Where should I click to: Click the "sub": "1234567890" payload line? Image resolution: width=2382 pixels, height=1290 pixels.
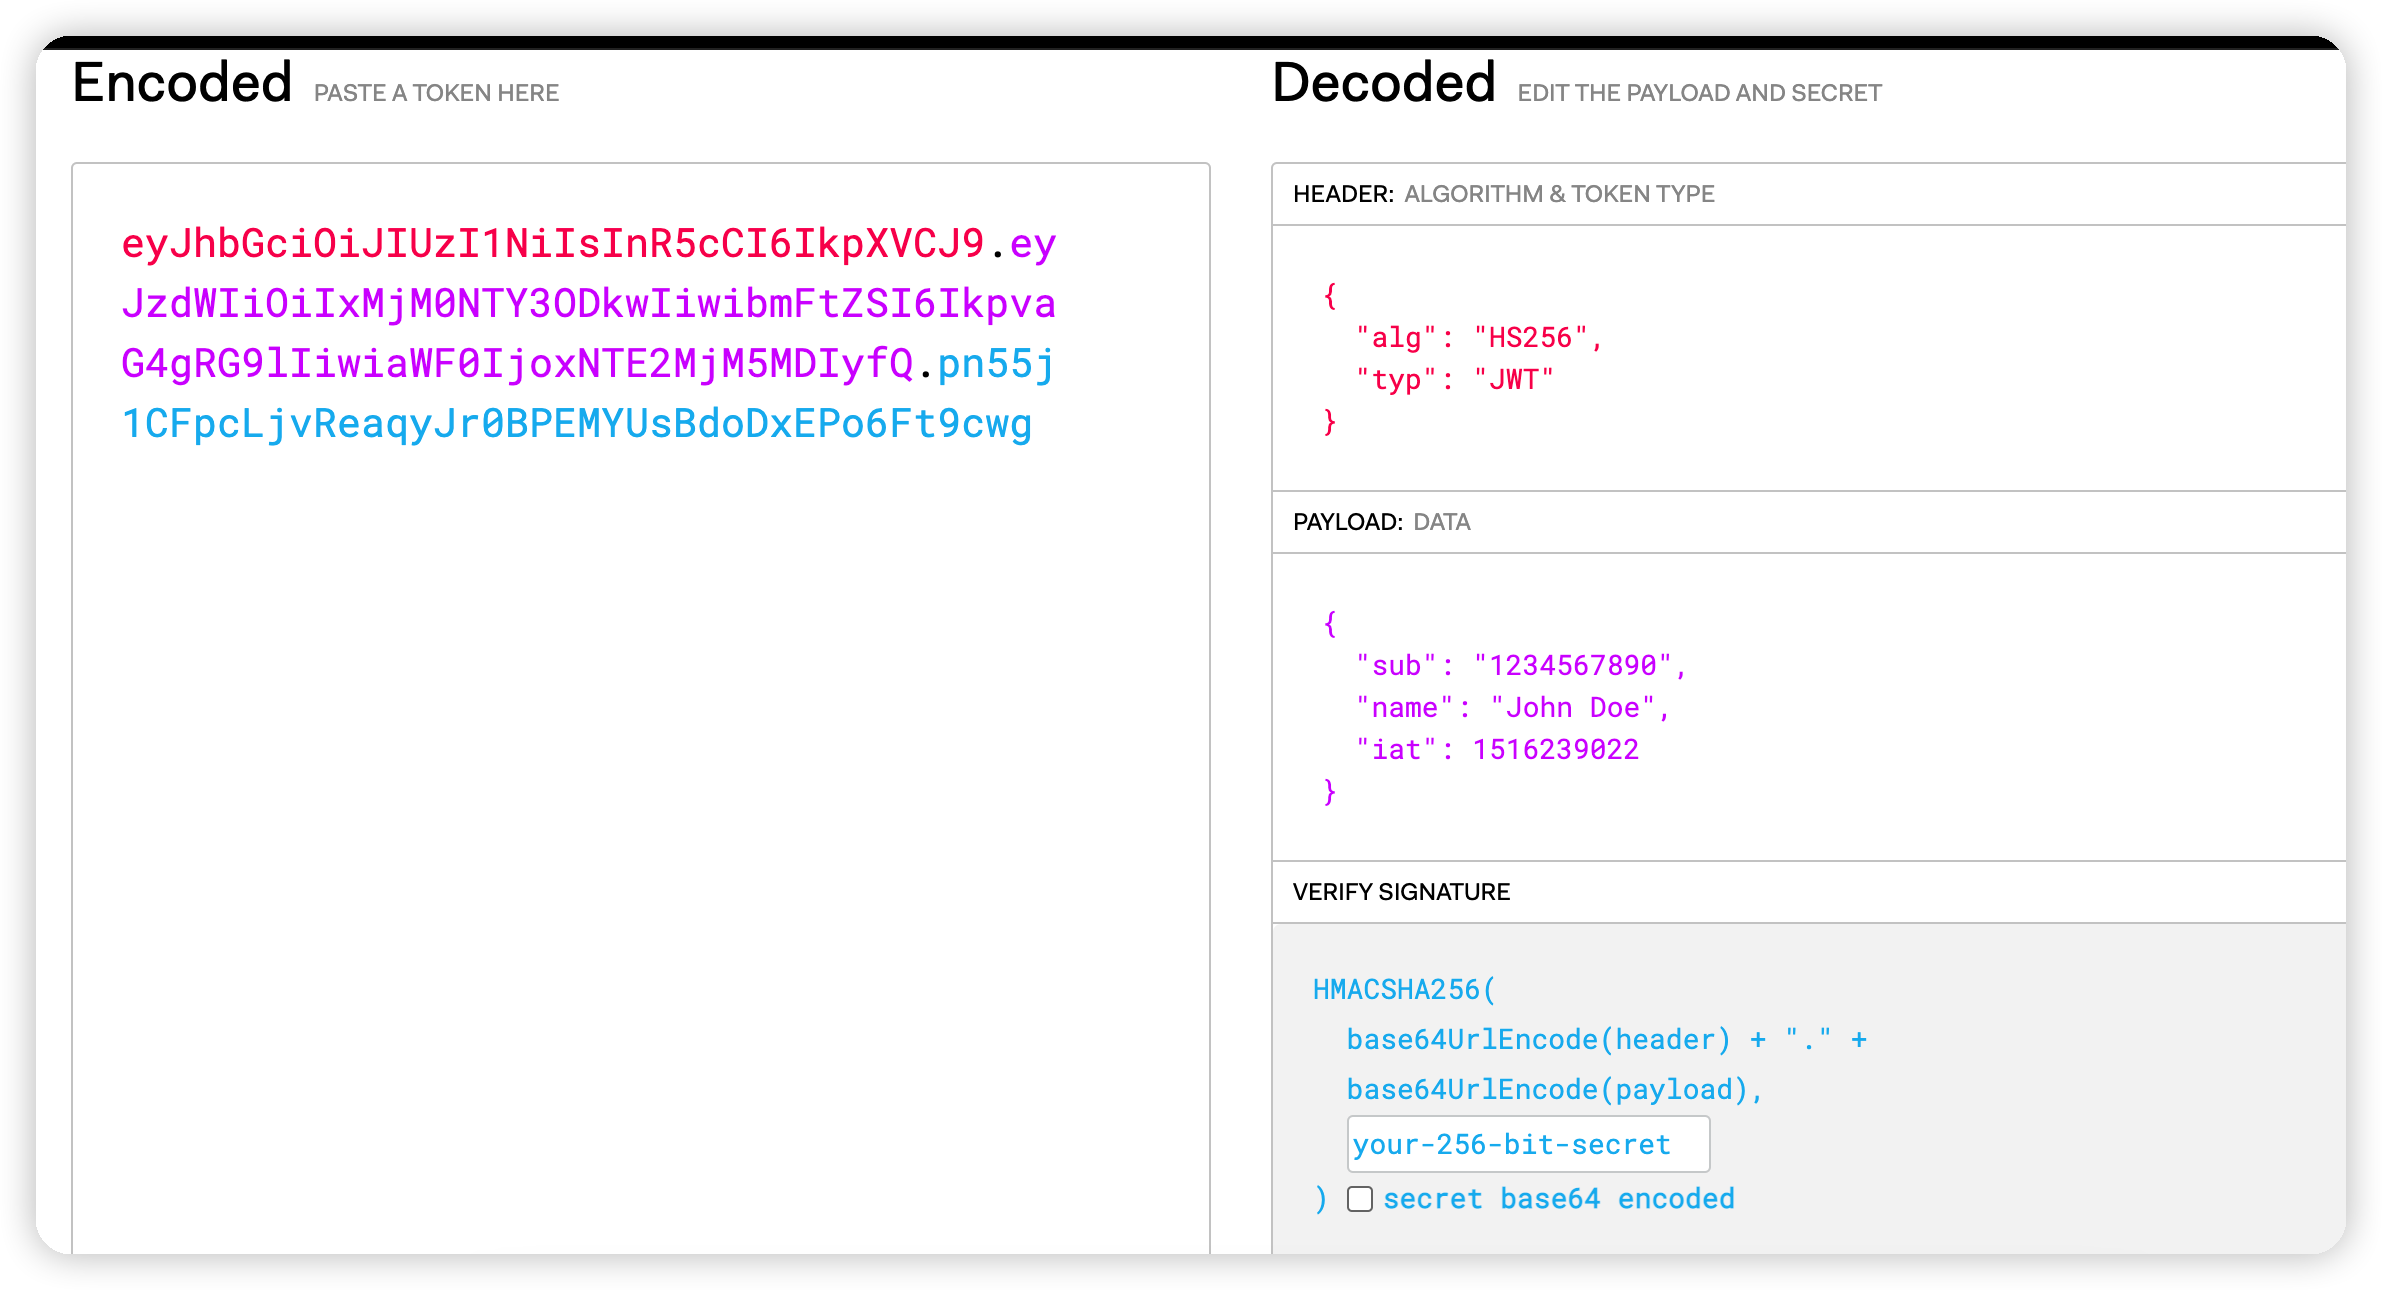click(1520, 666)
